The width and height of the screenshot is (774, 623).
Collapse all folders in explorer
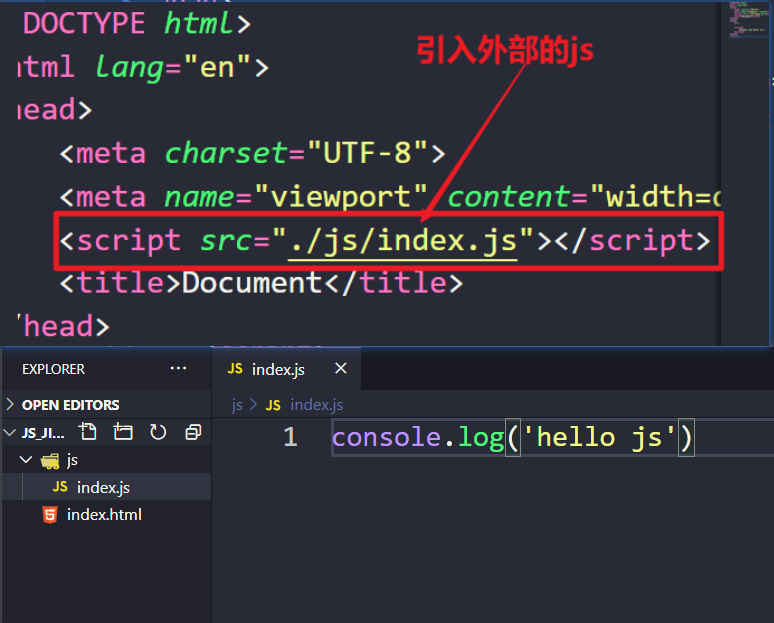(193, 432)
